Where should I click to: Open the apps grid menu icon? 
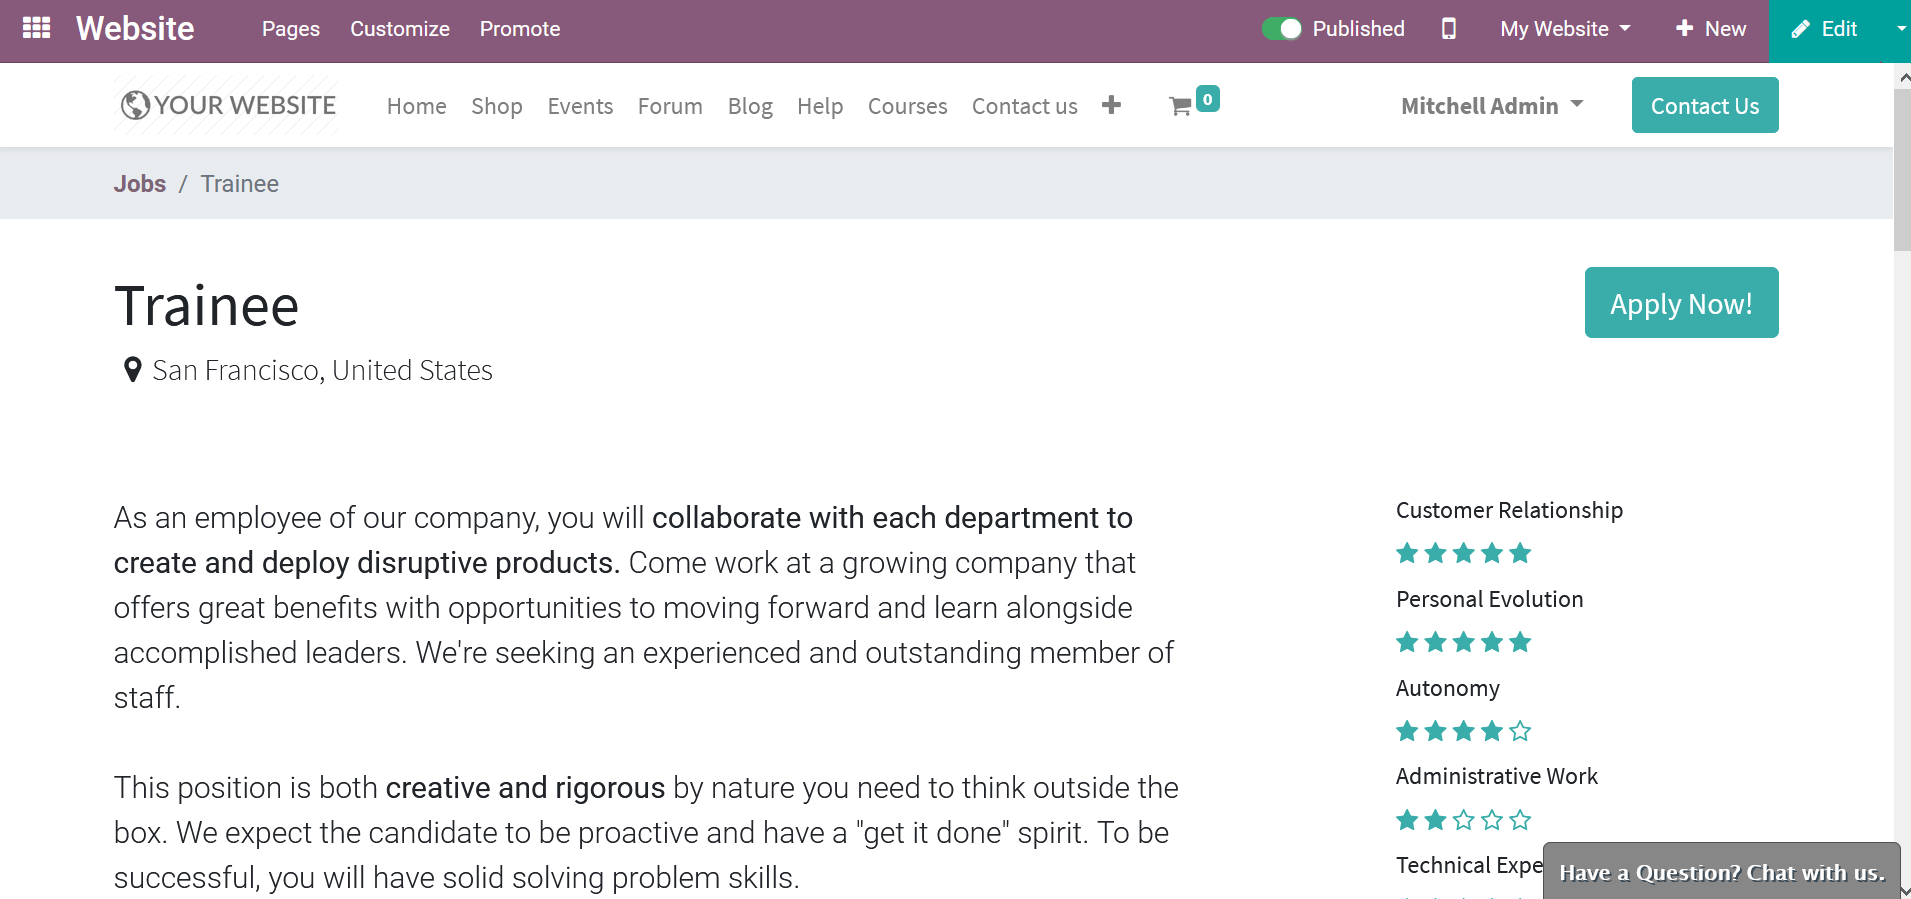coord(36,28)
